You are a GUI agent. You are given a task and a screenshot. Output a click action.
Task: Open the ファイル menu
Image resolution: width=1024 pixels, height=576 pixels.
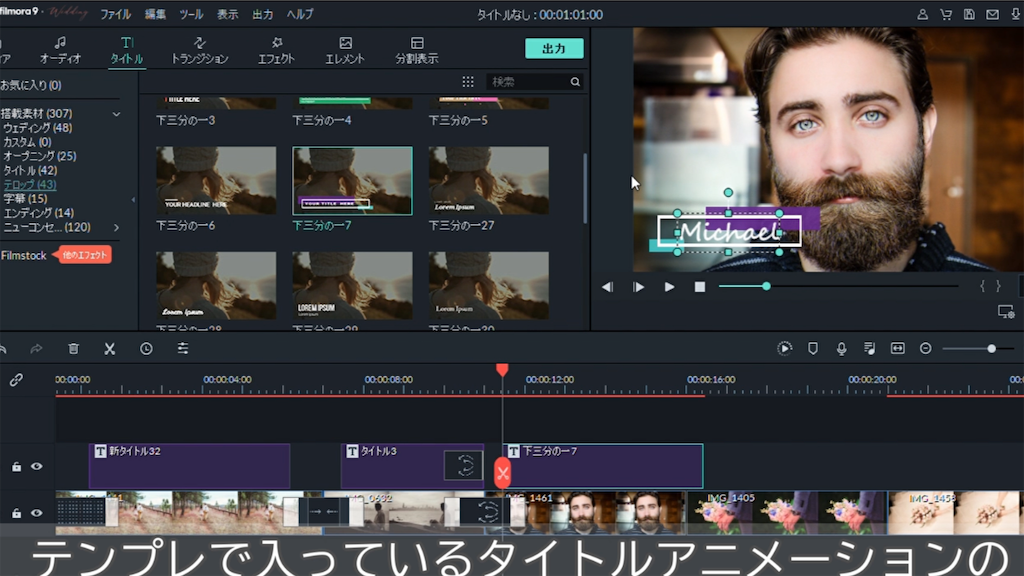[x=115, y=14]
